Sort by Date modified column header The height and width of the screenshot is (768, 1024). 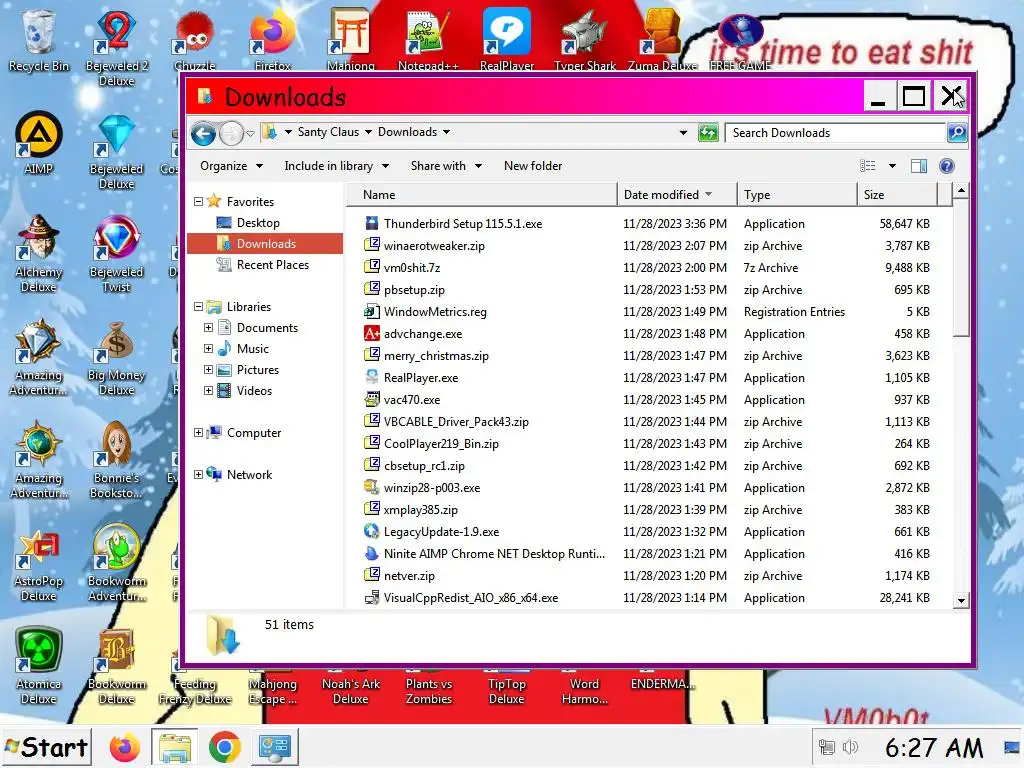(x=677, y=195)
